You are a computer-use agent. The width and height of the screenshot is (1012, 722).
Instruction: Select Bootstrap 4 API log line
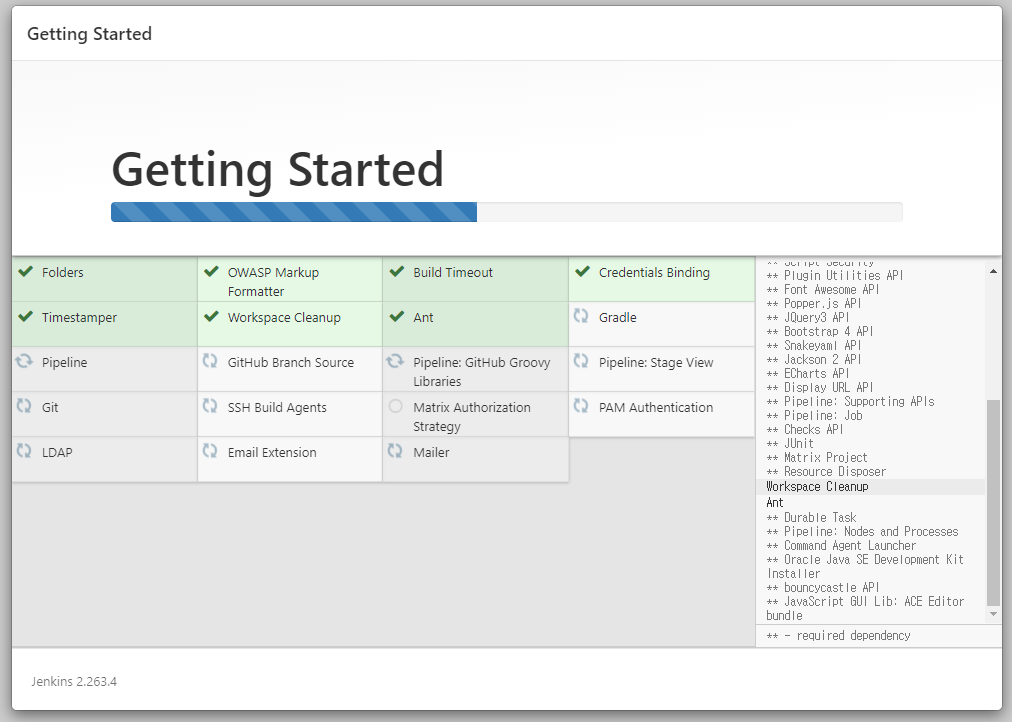tap(820, 332)
